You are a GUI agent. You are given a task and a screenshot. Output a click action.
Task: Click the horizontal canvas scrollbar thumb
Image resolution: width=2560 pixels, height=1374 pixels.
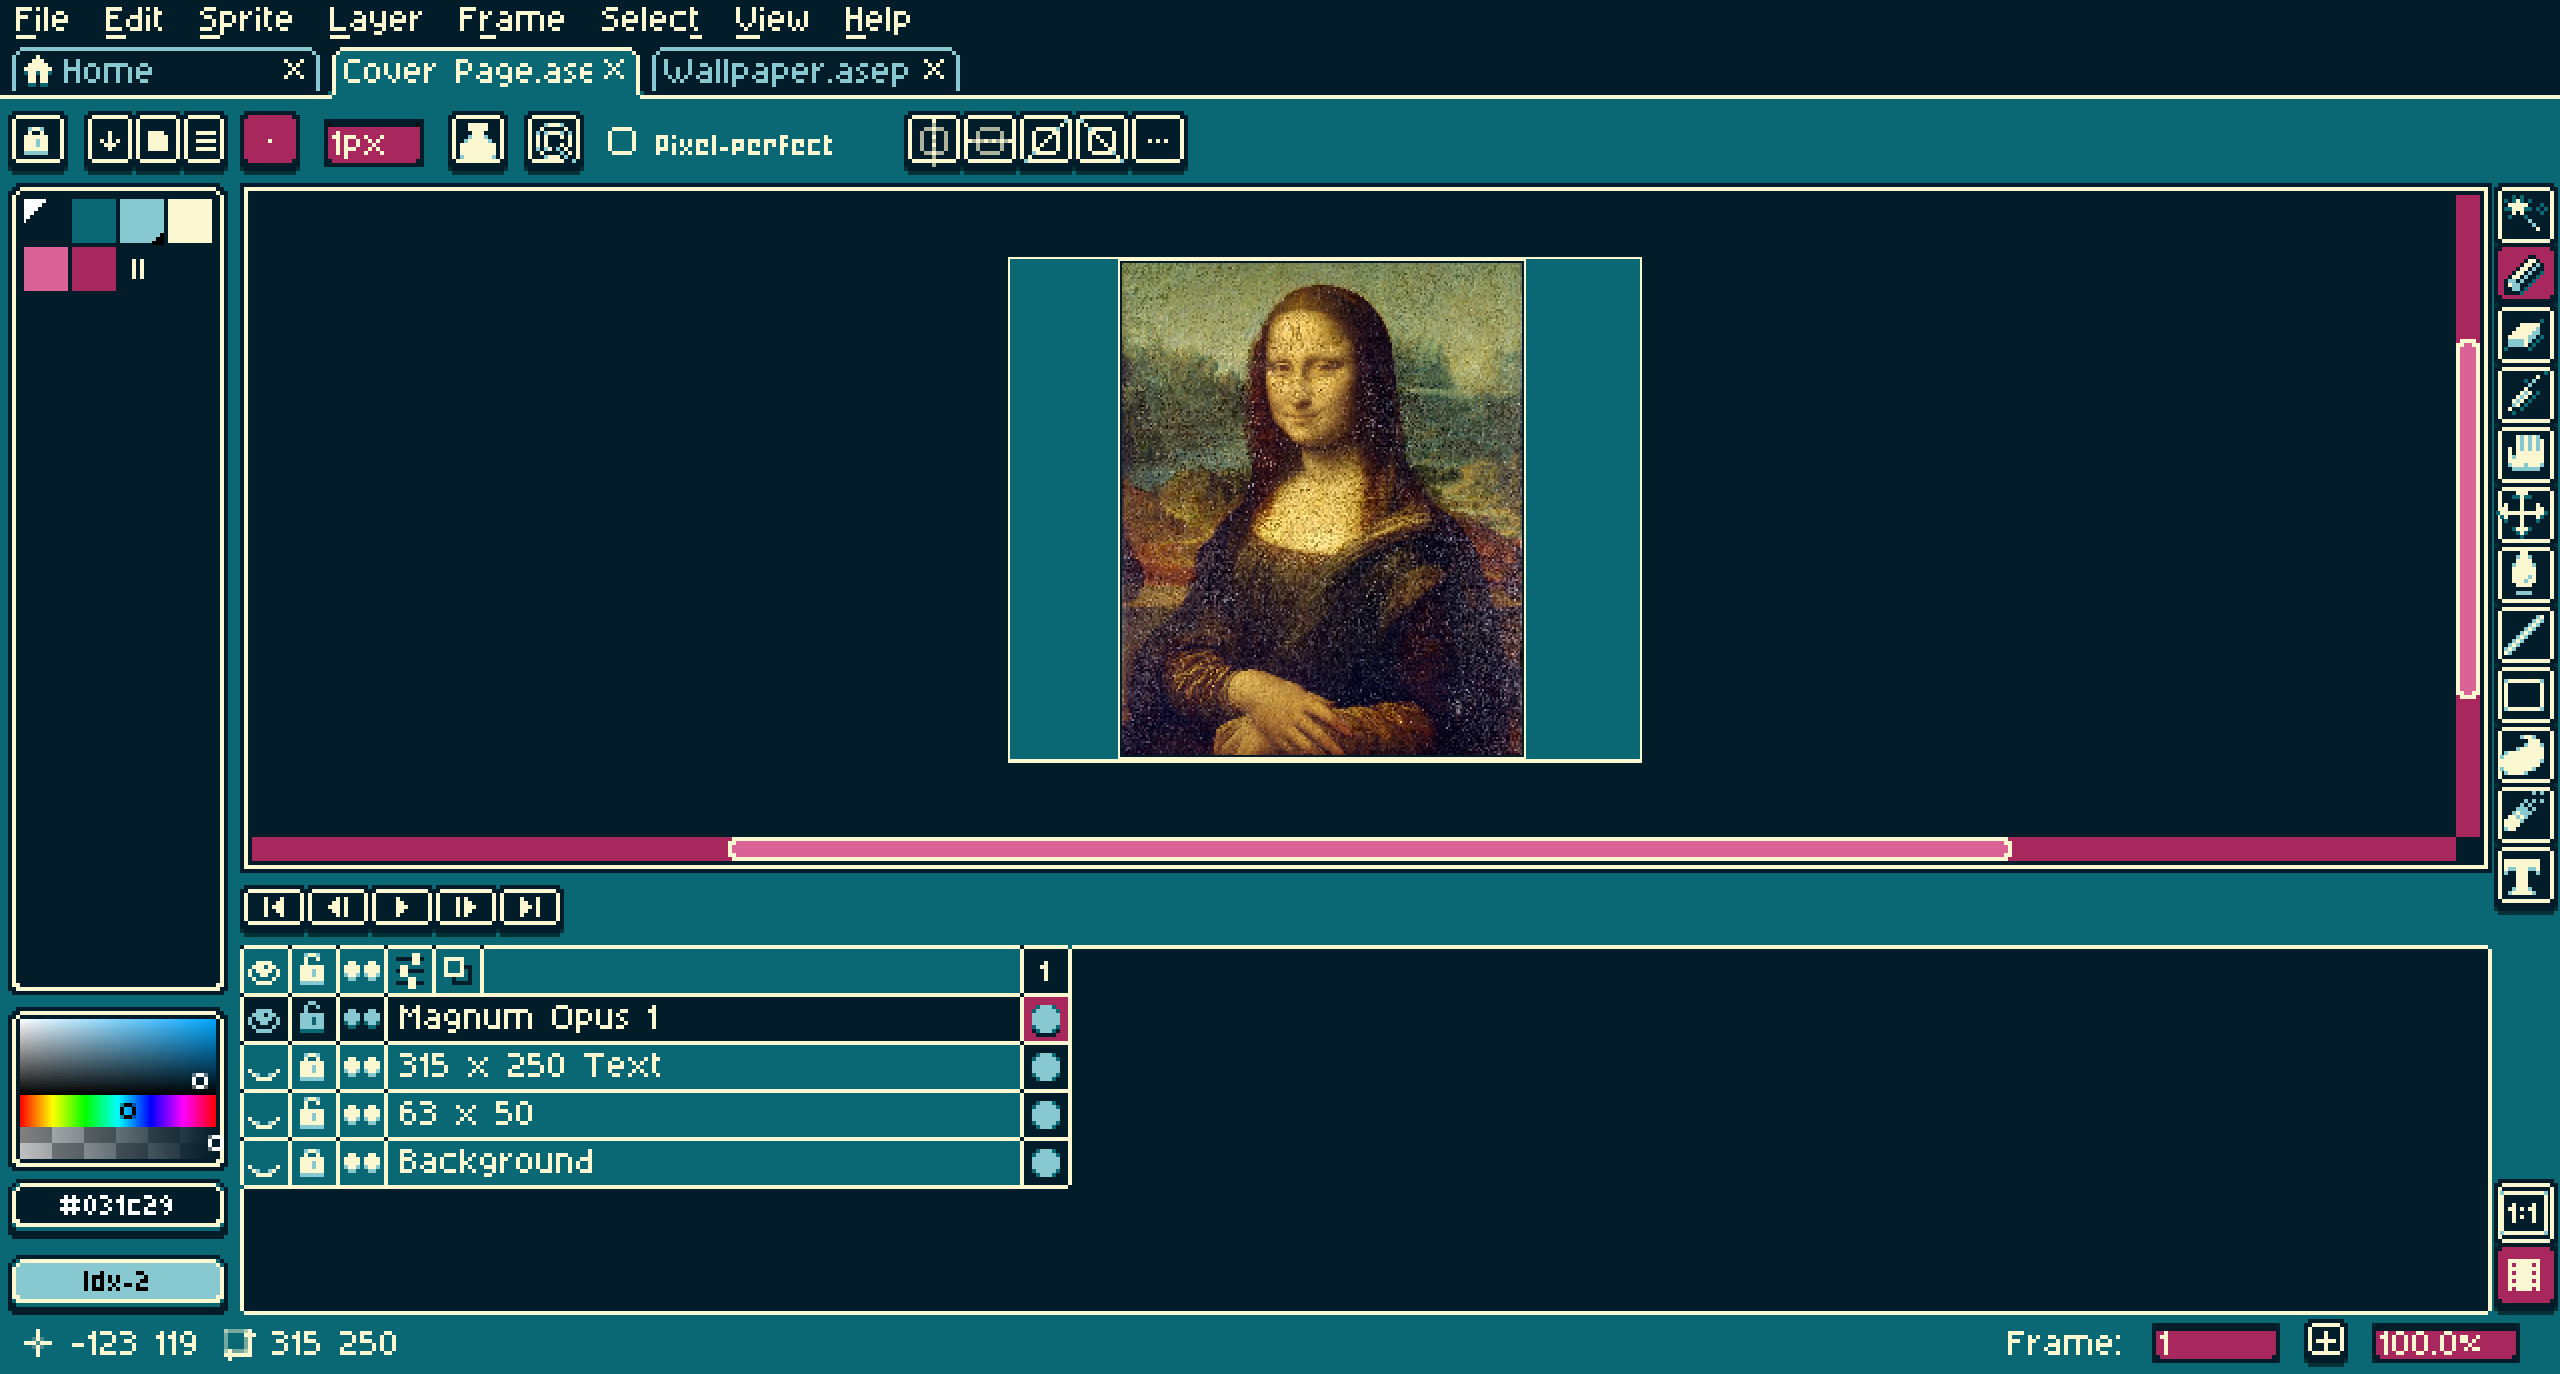pos(1369,849)
